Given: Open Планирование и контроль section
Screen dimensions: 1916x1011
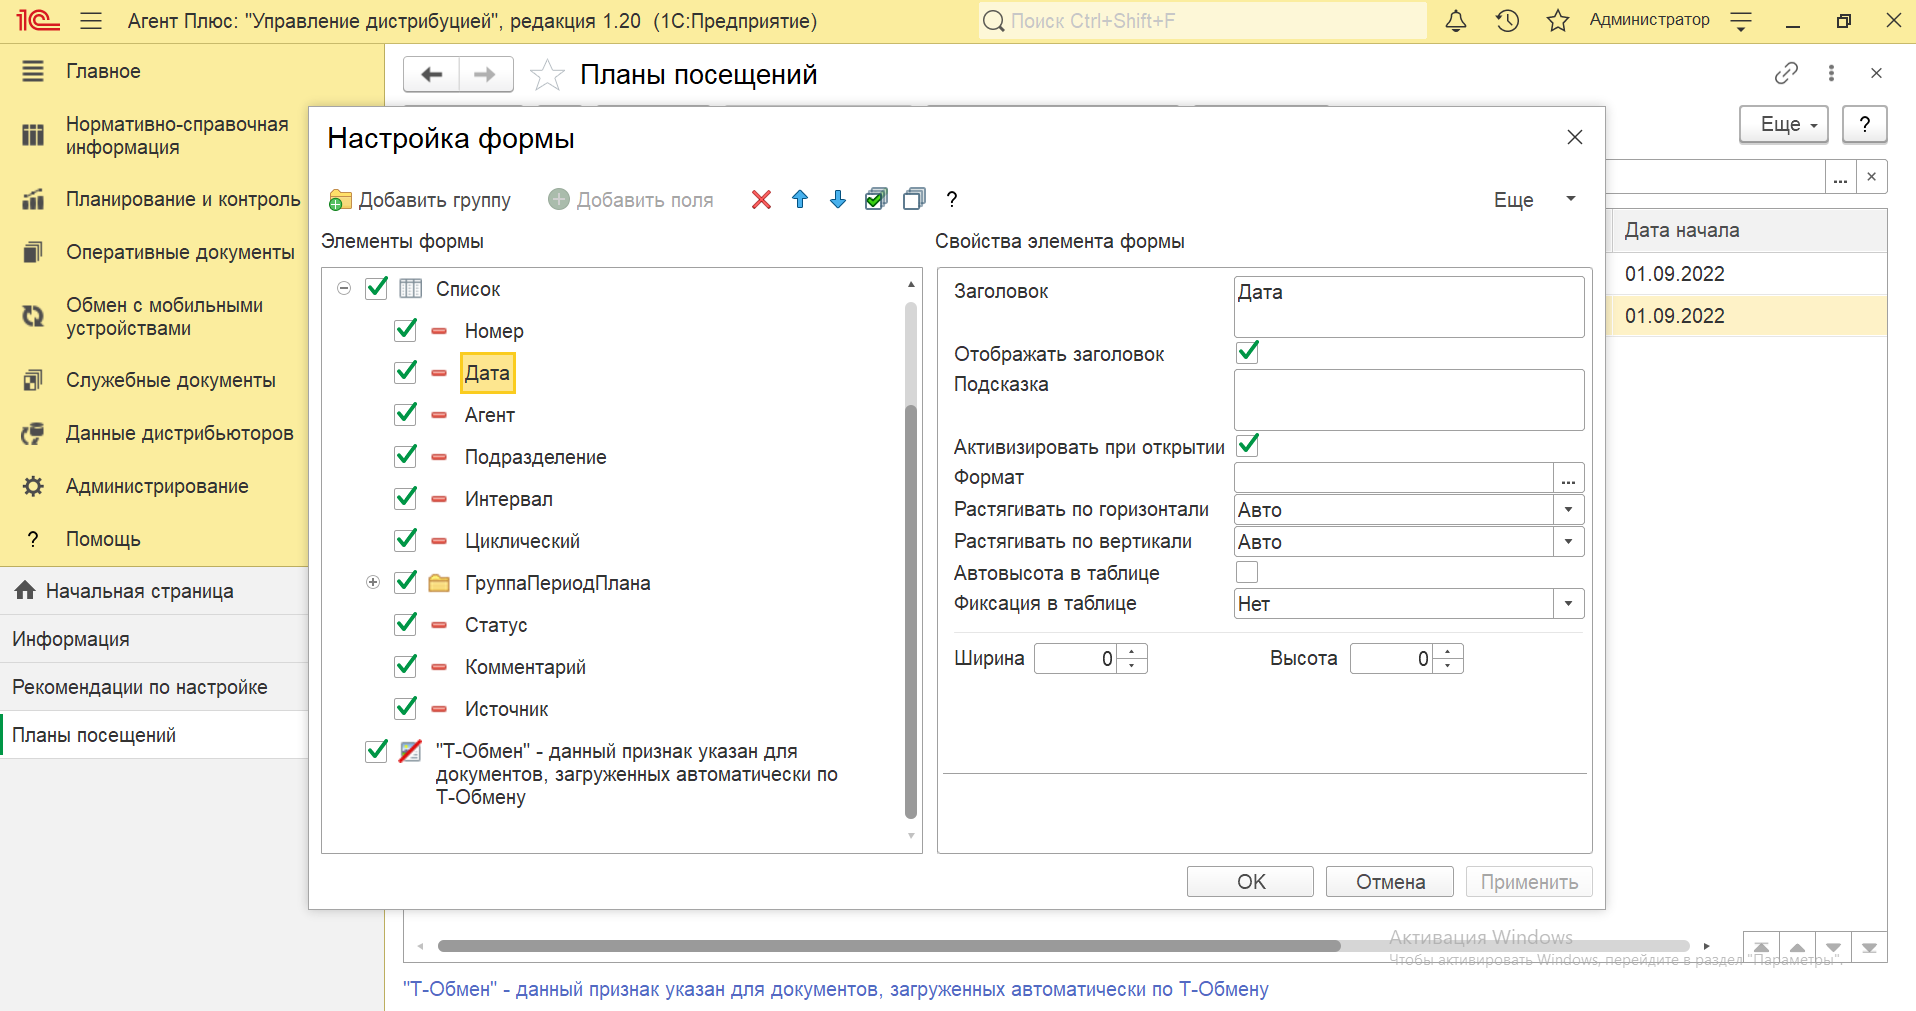Looking at the screenshot, I should (183, 199).
